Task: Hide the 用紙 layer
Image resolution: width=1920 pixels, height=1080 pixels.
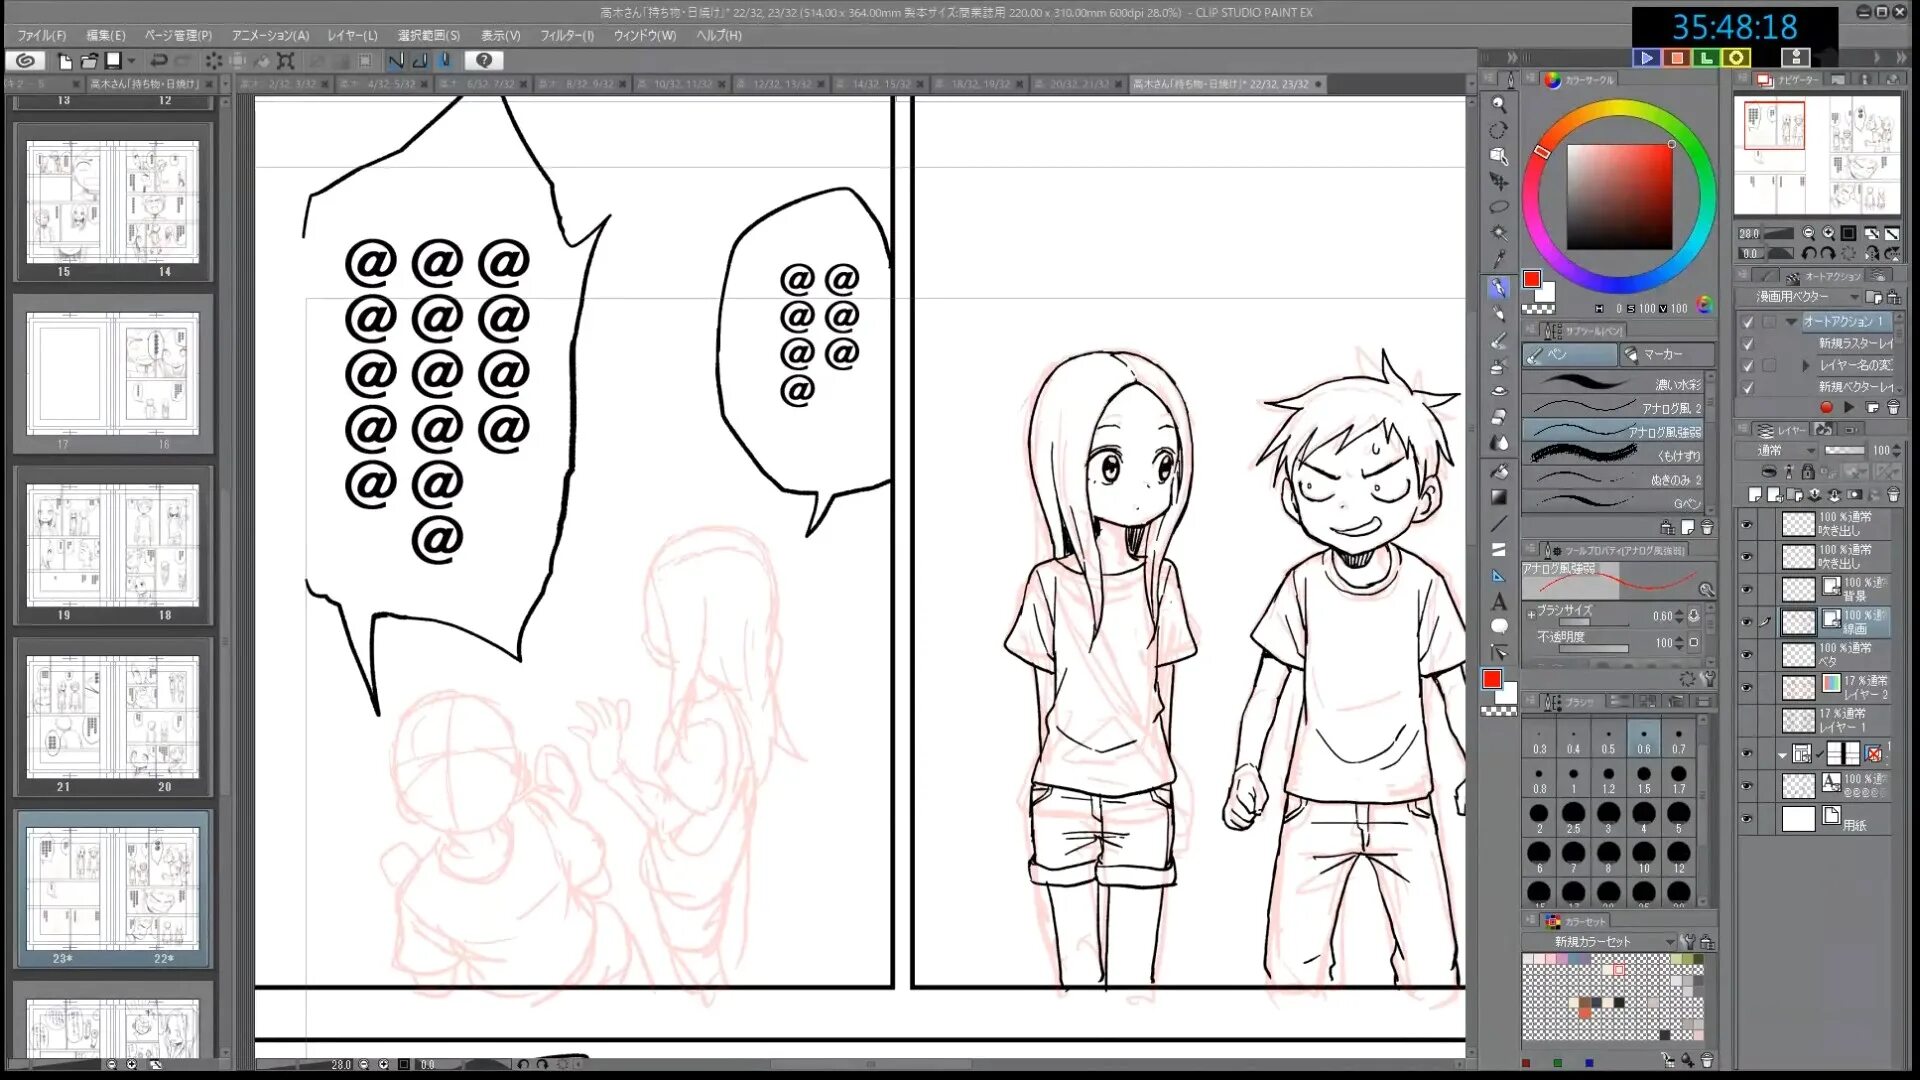Action: pyautogui.click(x=1746, y=817)
